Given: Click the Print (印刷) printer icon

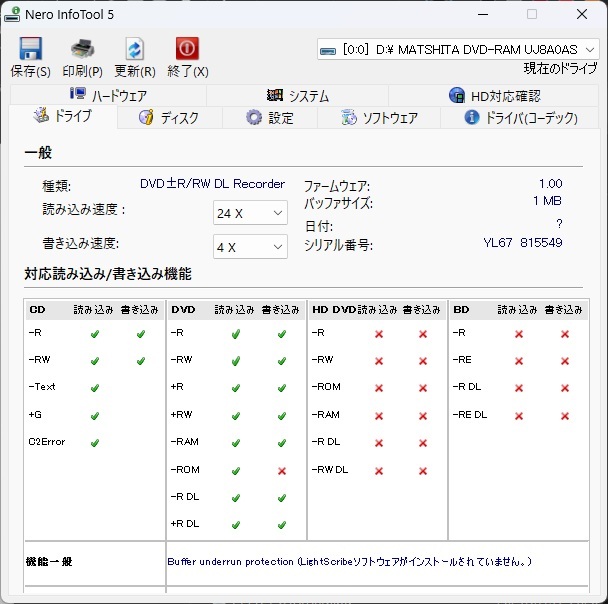Looking at the screenshot, I should point(82,49).
